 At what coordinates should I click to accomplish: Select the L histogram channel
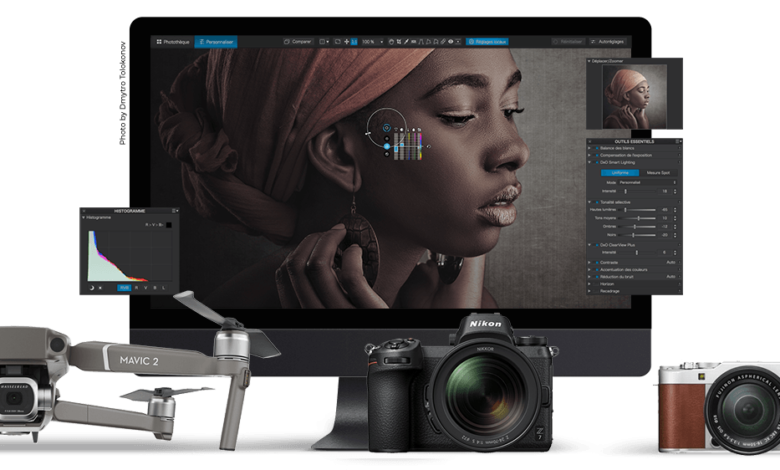coord(164,287)
